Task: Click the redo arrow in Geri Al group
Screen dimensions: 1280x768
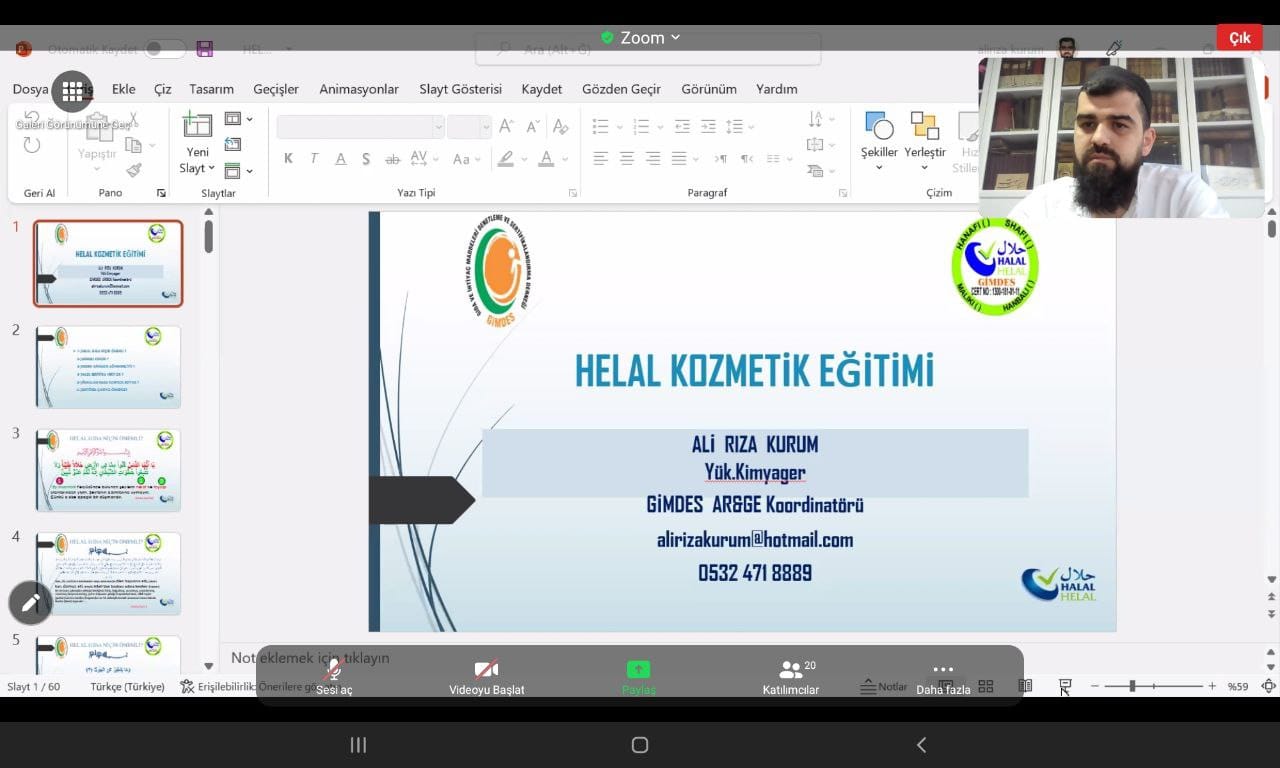Action: click(32, 145)
